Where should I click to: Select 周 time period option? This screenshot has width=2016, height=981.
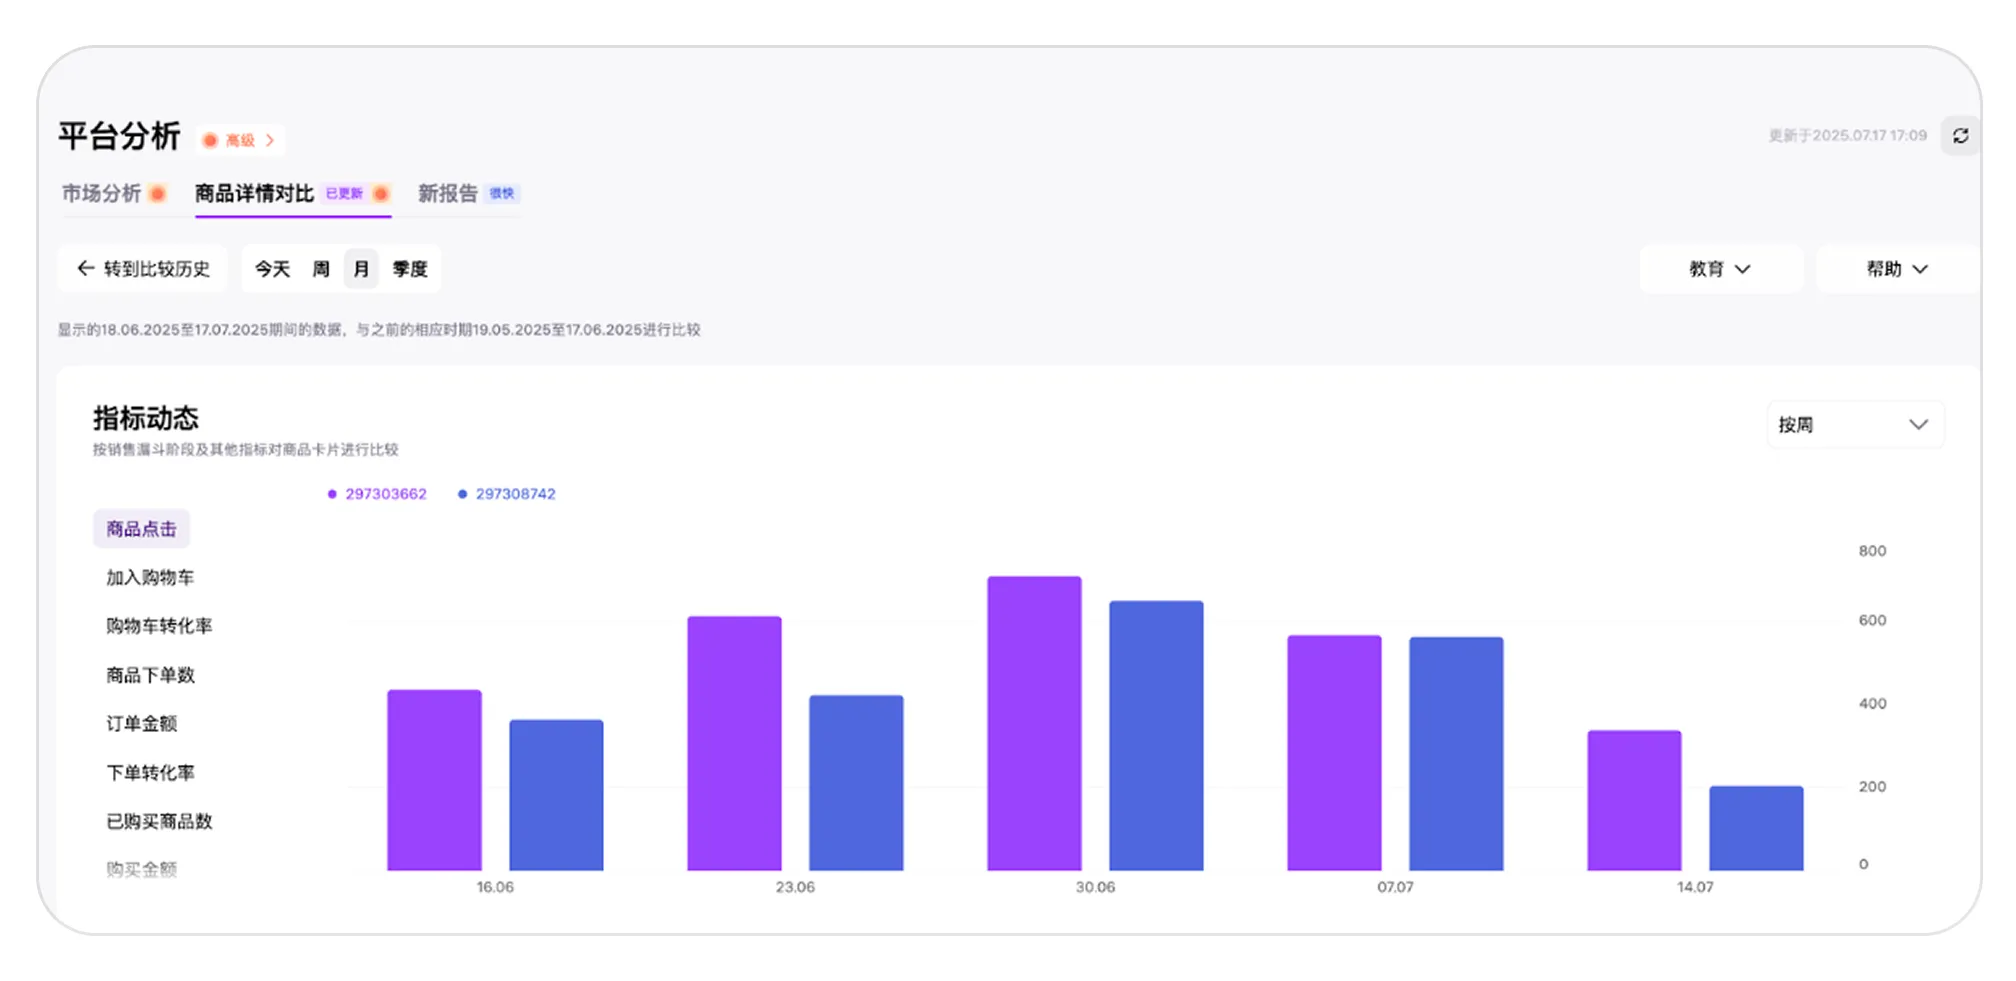pyautogui.click(x=321, y=269)
